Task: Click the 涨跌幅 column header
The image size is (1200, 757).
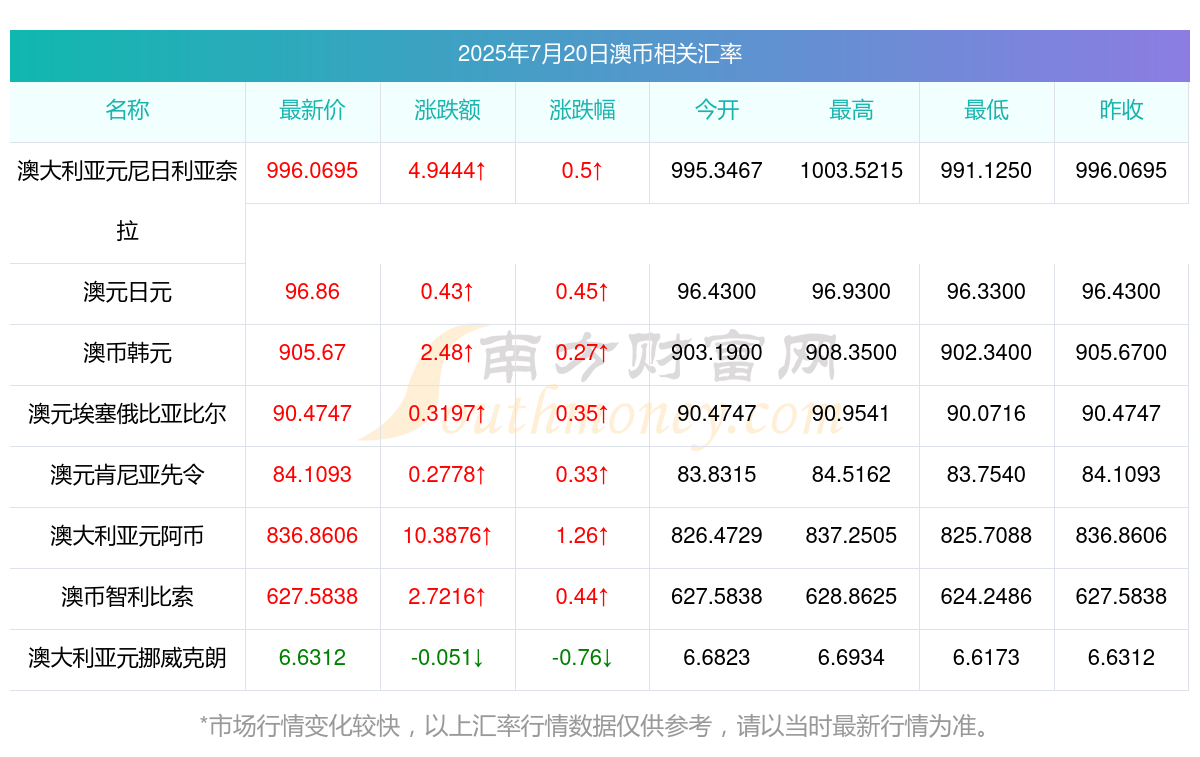Action: pyautogui.click(x=583, y=110)
